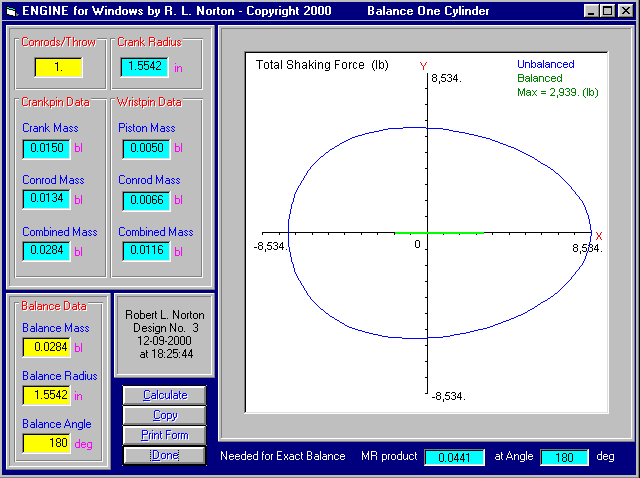Click the 'in' unit beside Crank Radius

178,68
